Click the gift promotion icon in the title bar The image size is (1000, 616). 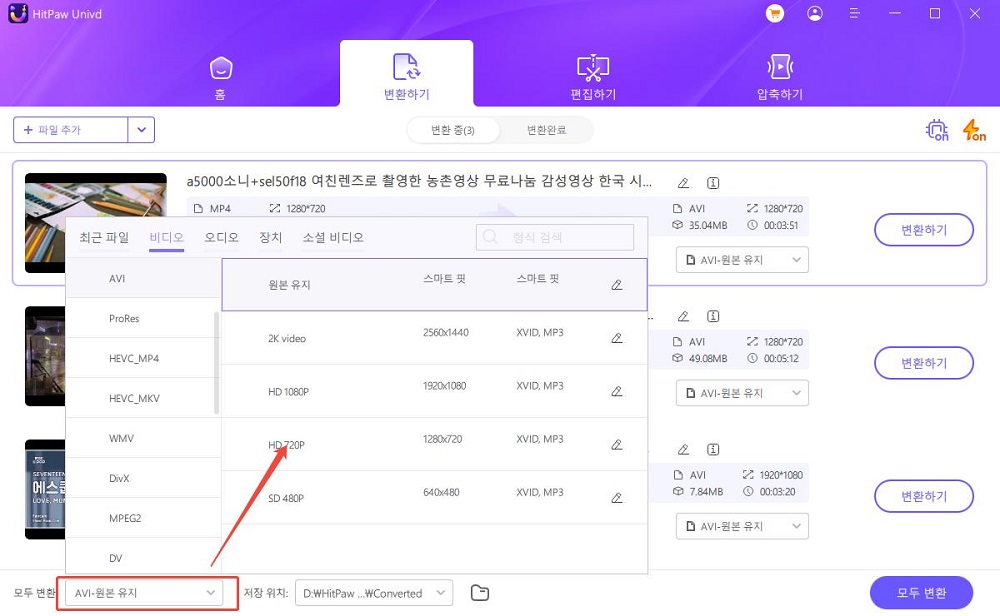[775, 13]
